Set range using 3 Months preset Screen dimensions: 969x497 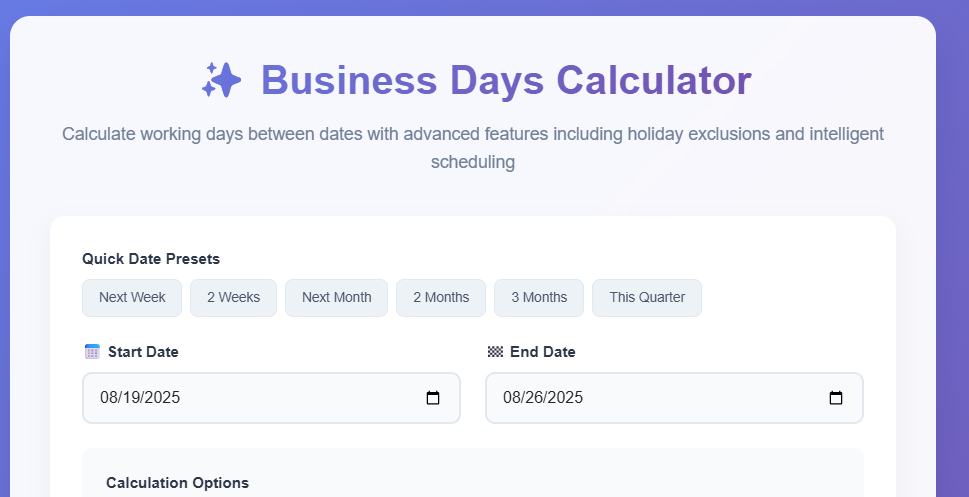click(538, 298)
